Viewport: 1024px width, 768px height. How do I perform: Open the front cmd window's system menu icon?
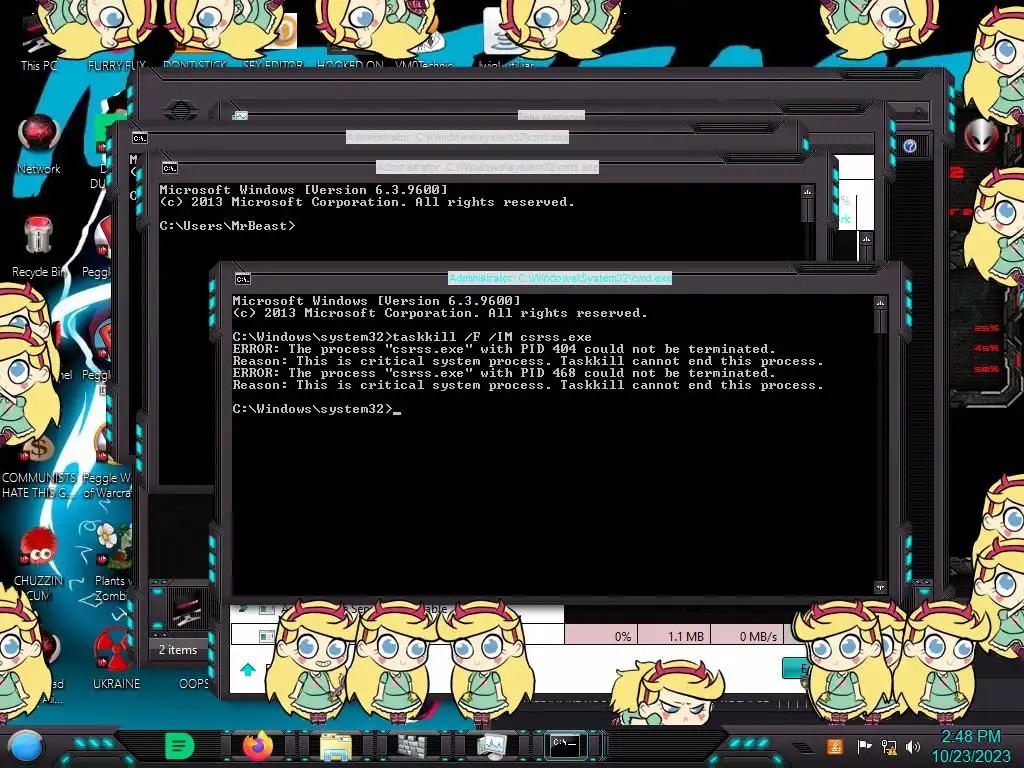click(x=242, y=279)
